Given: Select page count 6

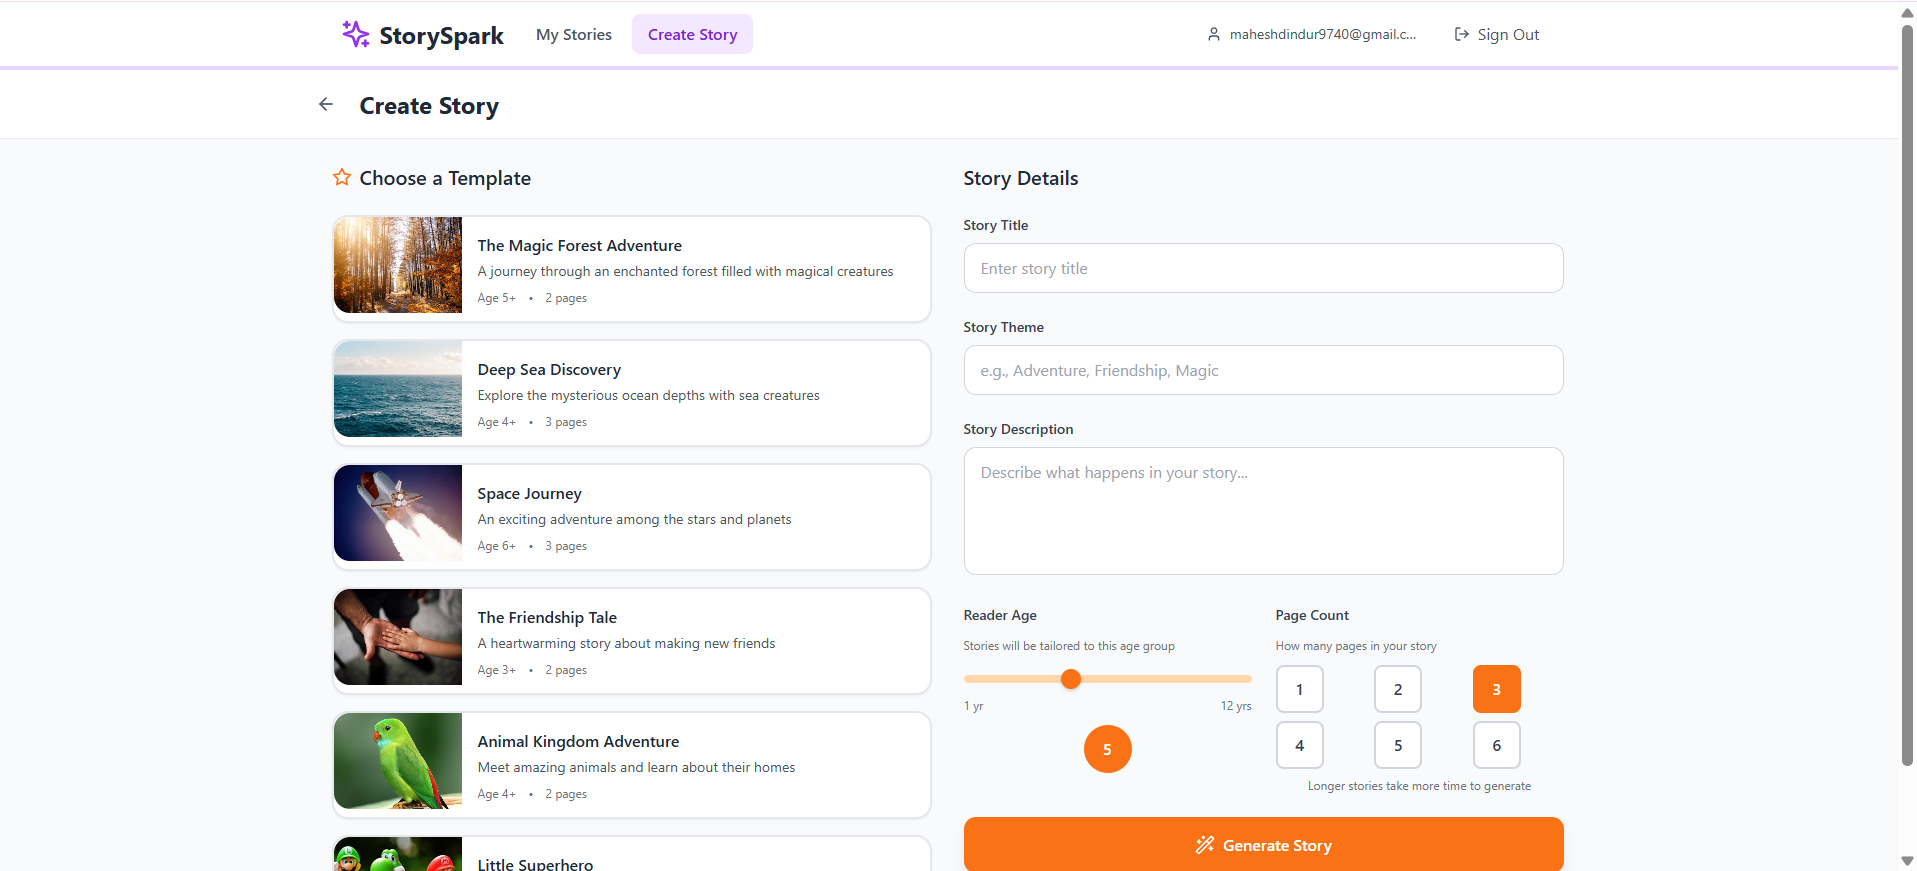Looking at the screenshot, I should tap(1496, 745).
